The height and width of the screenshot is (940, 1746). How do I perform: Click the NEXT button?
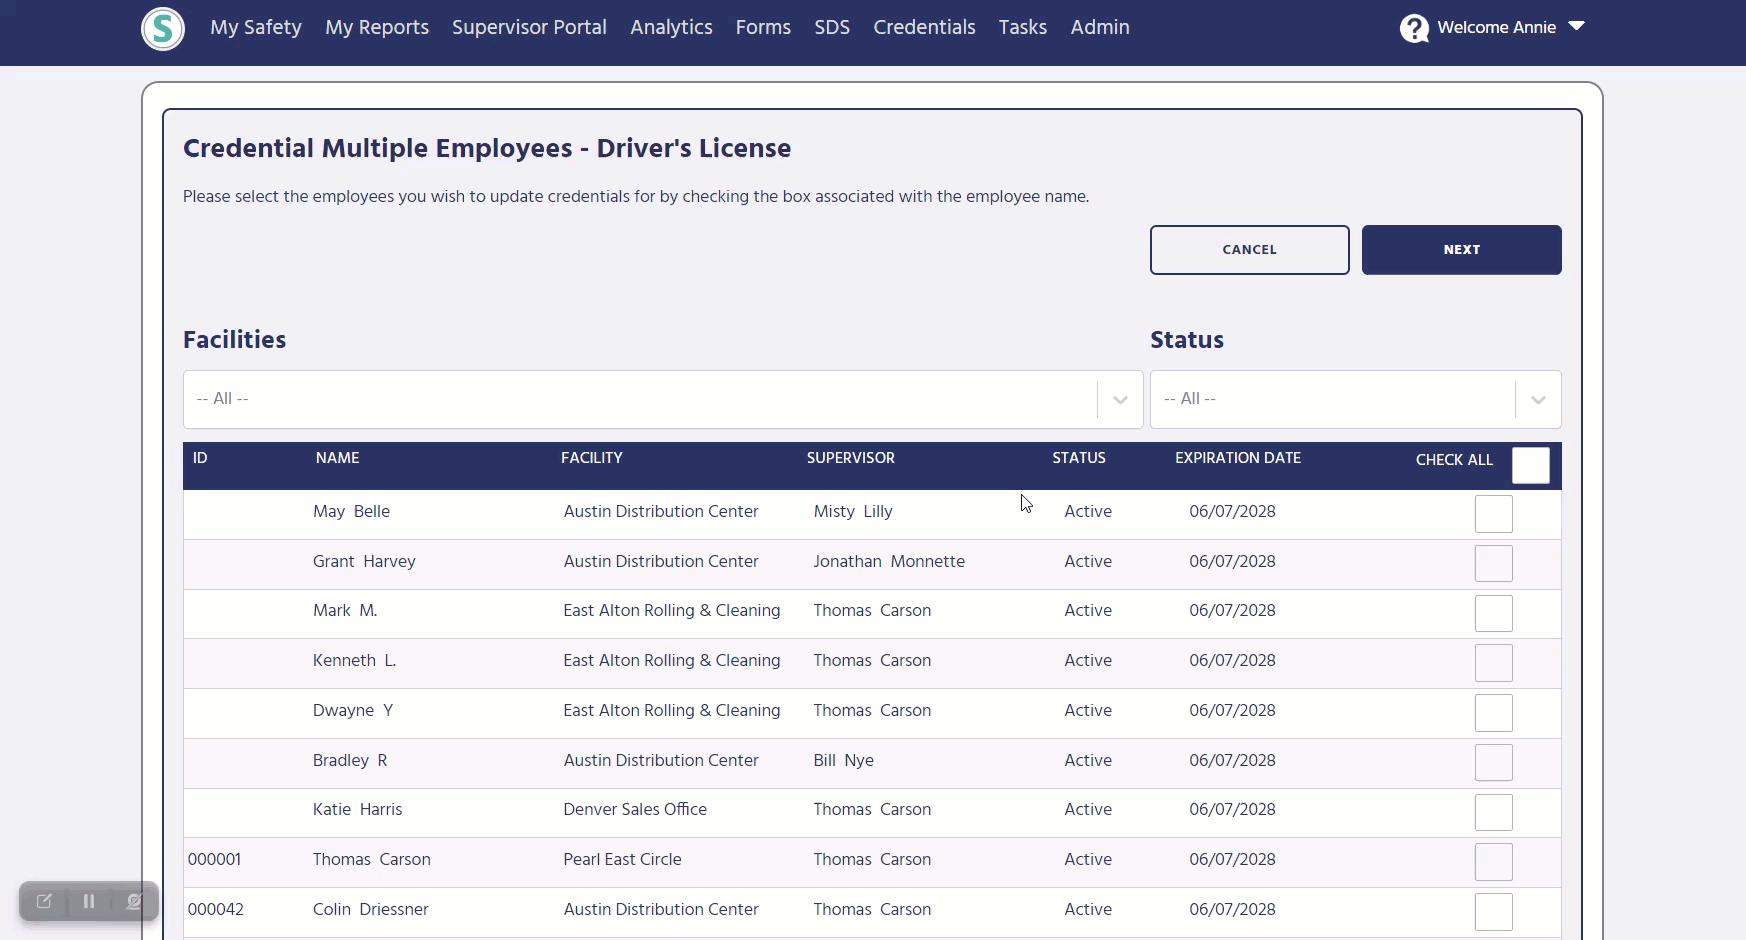1461,249
